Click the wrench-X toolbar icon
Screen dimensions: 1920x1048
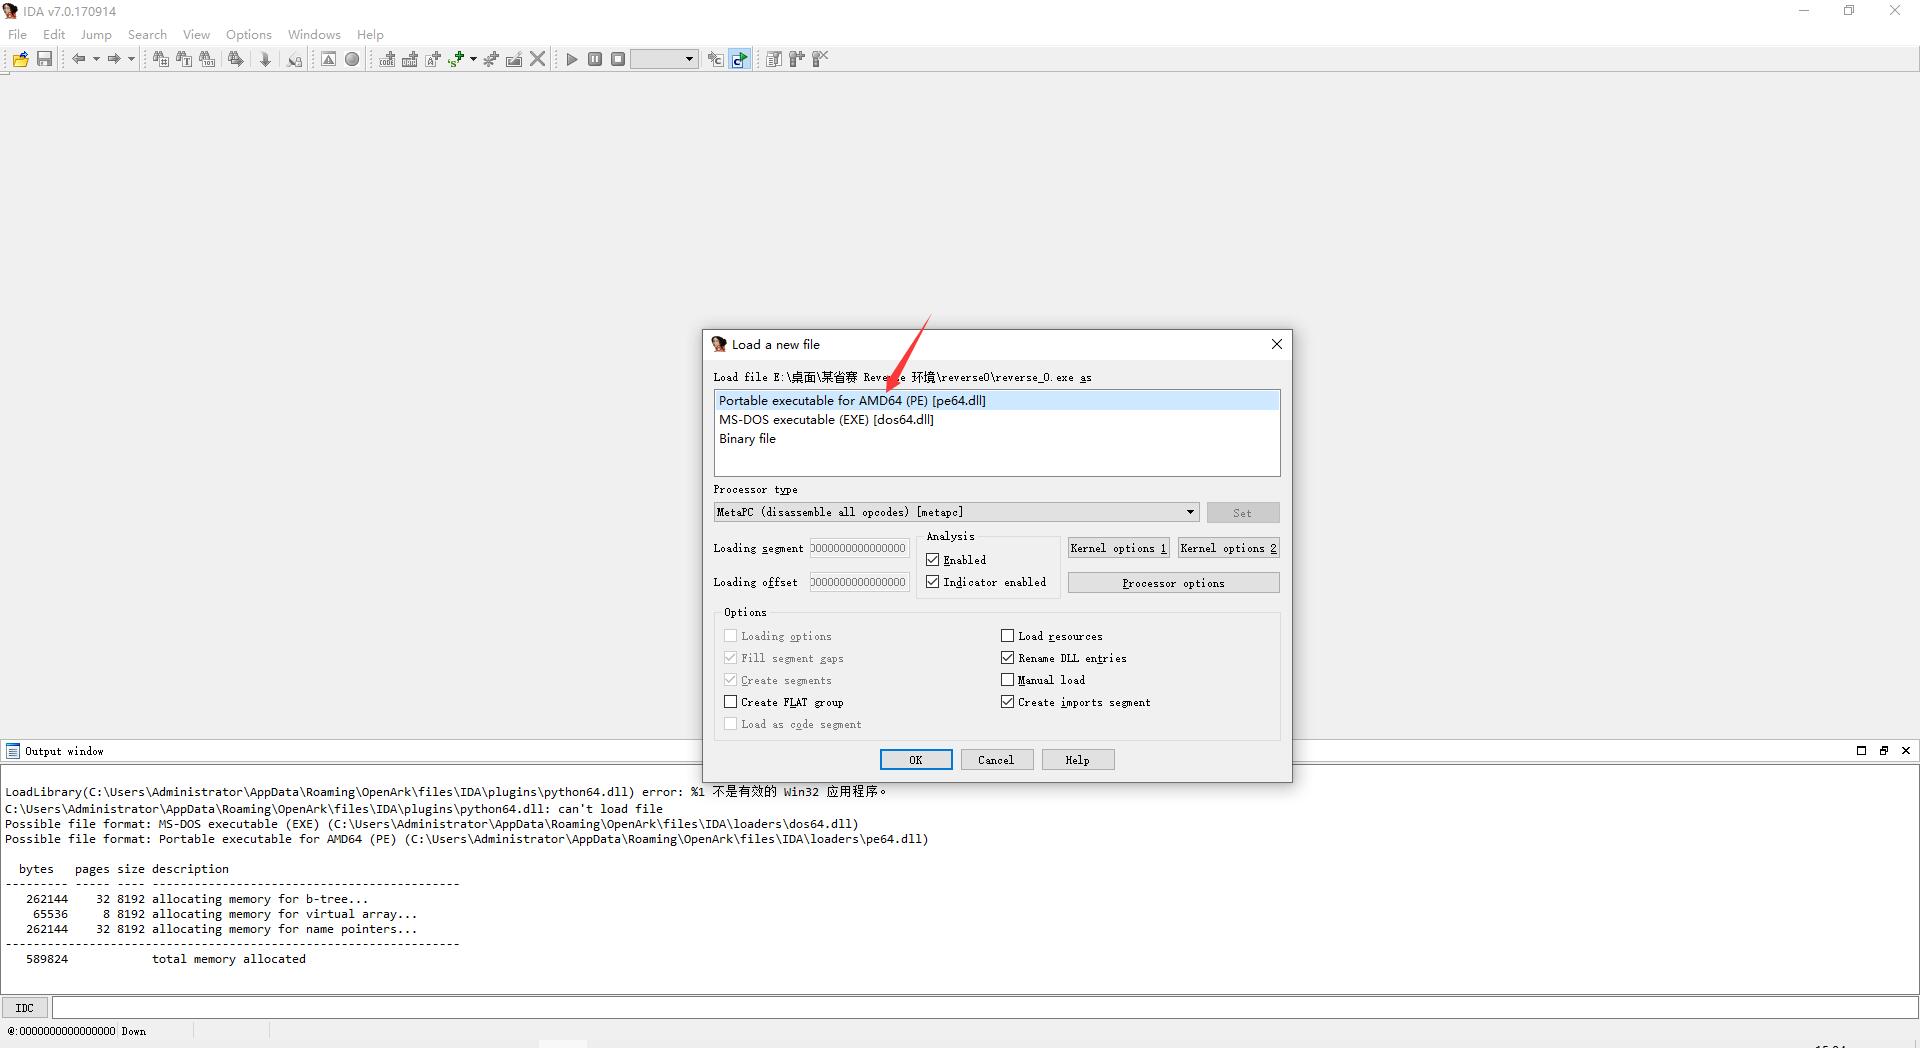(820, 59)
